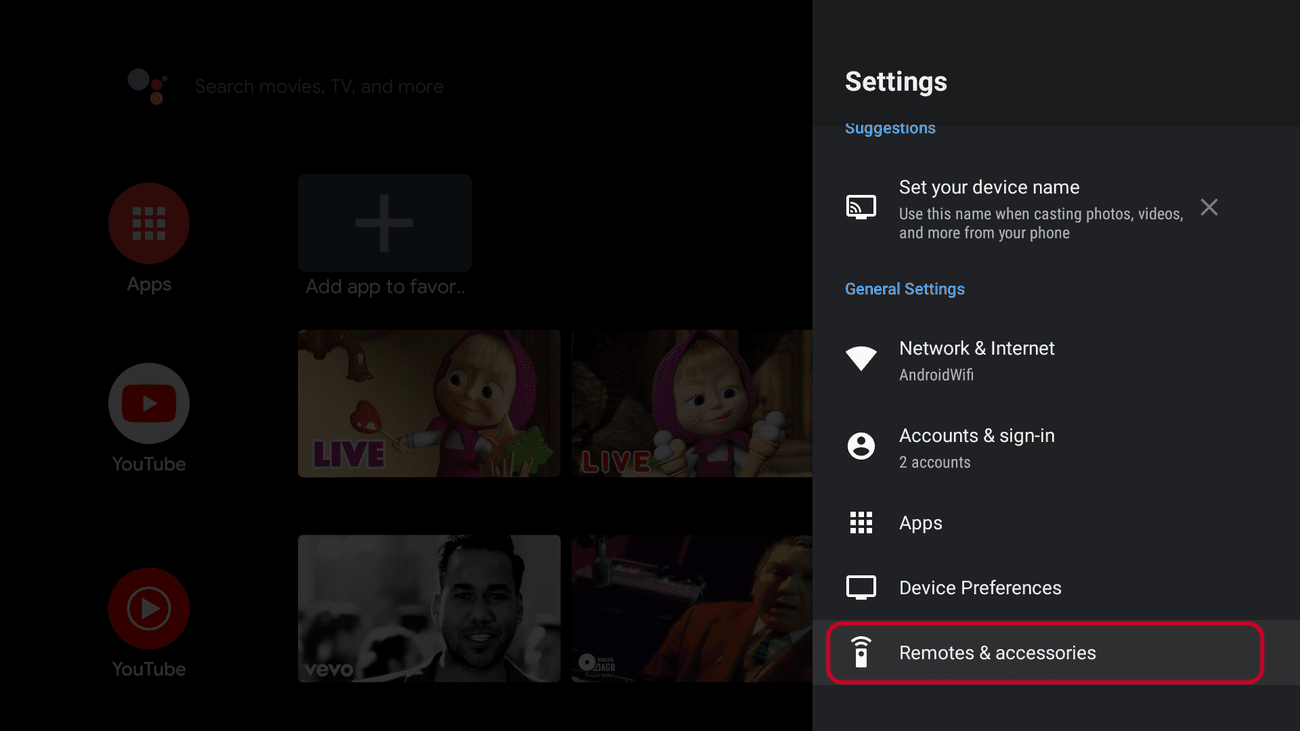Image resolution: width=1300 pixels, height=731 pixels.
Task: Click the cast icon beside Set your device name
Action: 861,207
